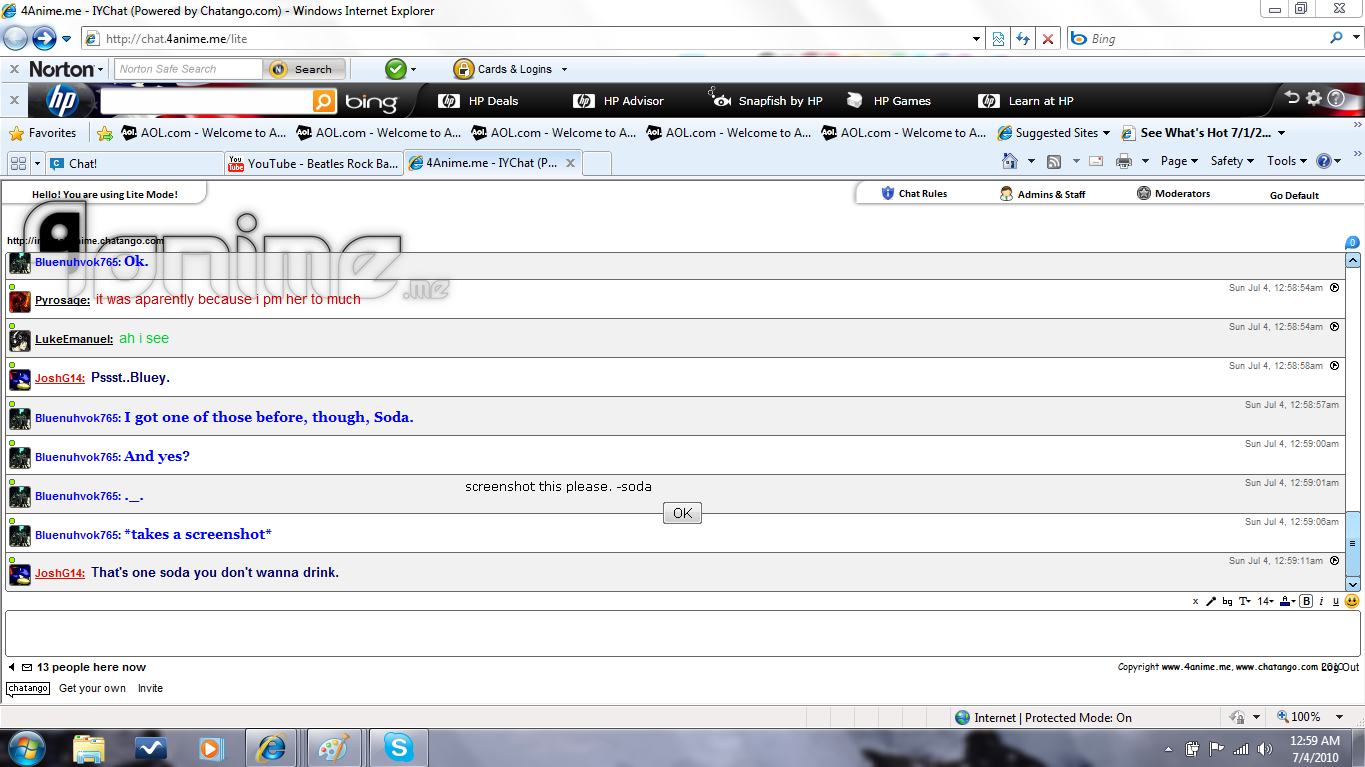This screenshot has width=1365, height=767.
Task: Open Norton Cards & Logins dropdown
Action: [510, 69]
